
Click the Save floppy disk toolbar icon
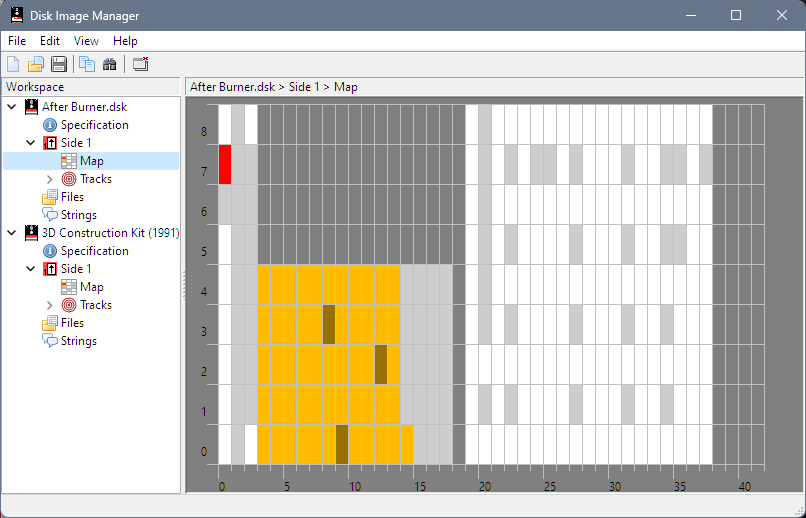point(59,64)
